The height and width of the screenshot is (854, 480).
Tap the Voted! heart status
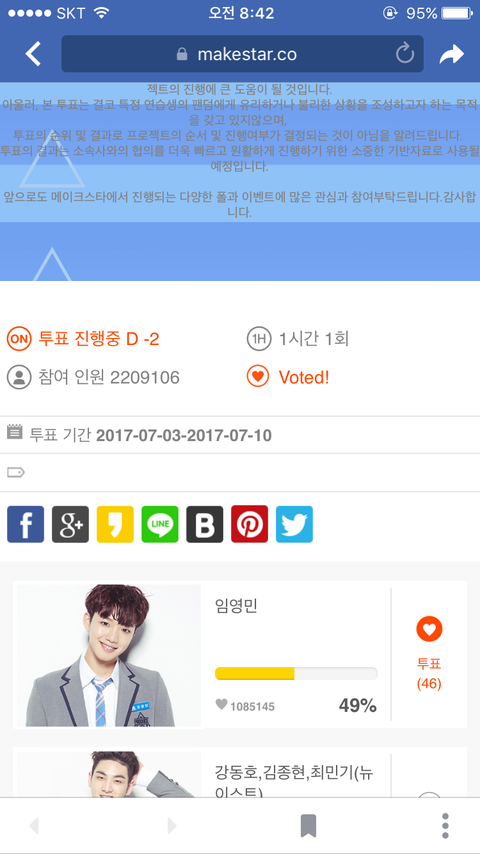289,377
